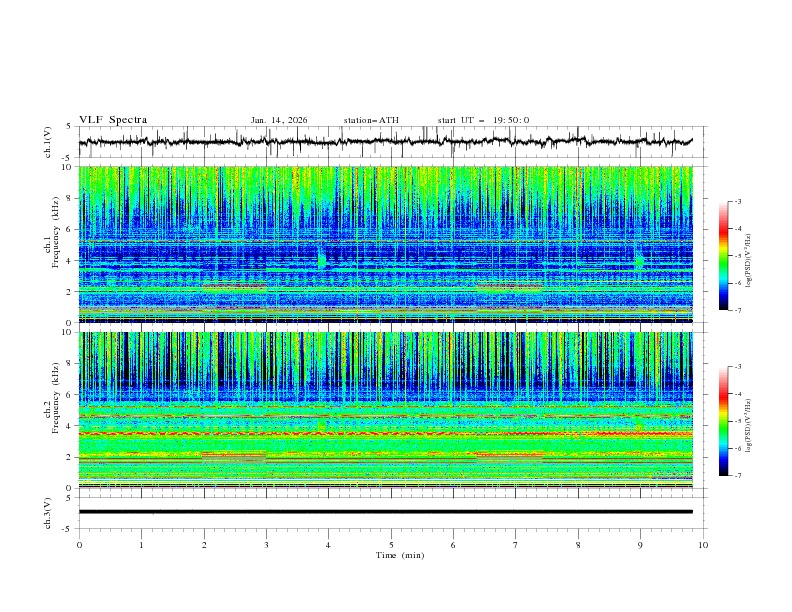Image resolution: width=792 pixels, height=612 pixels.
Task: Click the start UT 19:50:0 text
Action: [483, 120]
